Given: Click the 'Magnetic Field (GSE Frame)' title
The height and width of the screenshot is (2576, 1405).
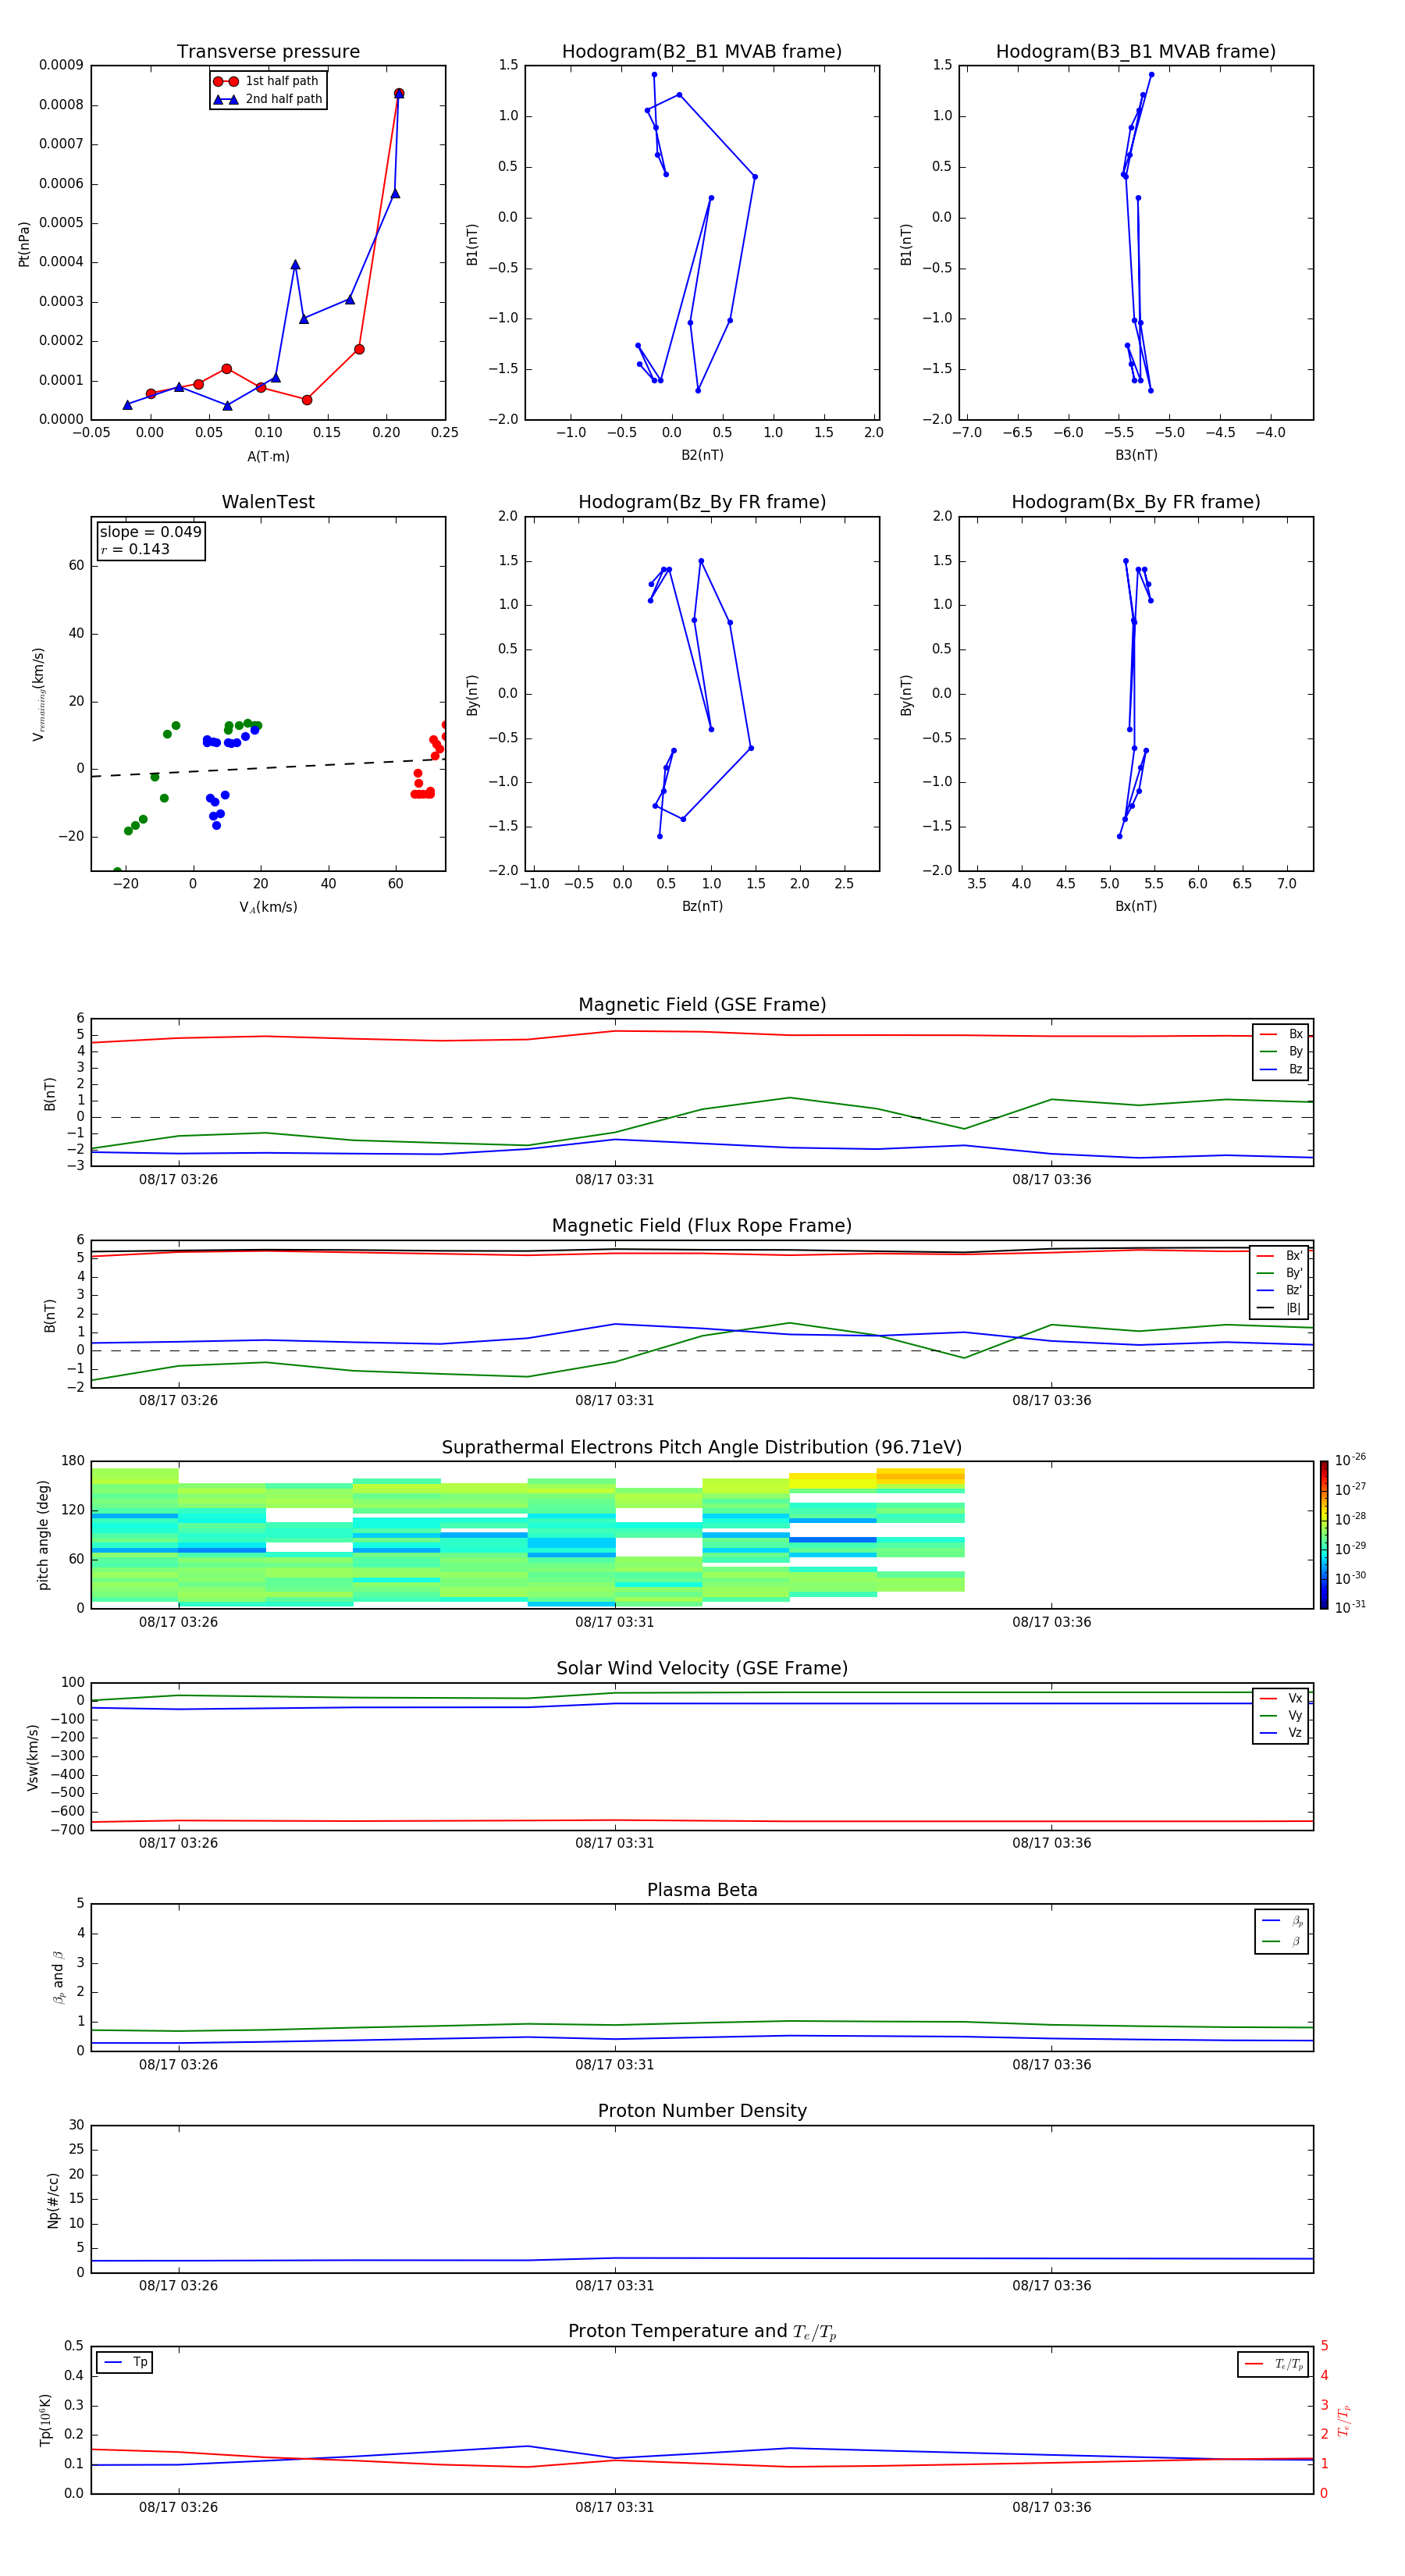Looking at the screenshot, I should click(702, 1005).
